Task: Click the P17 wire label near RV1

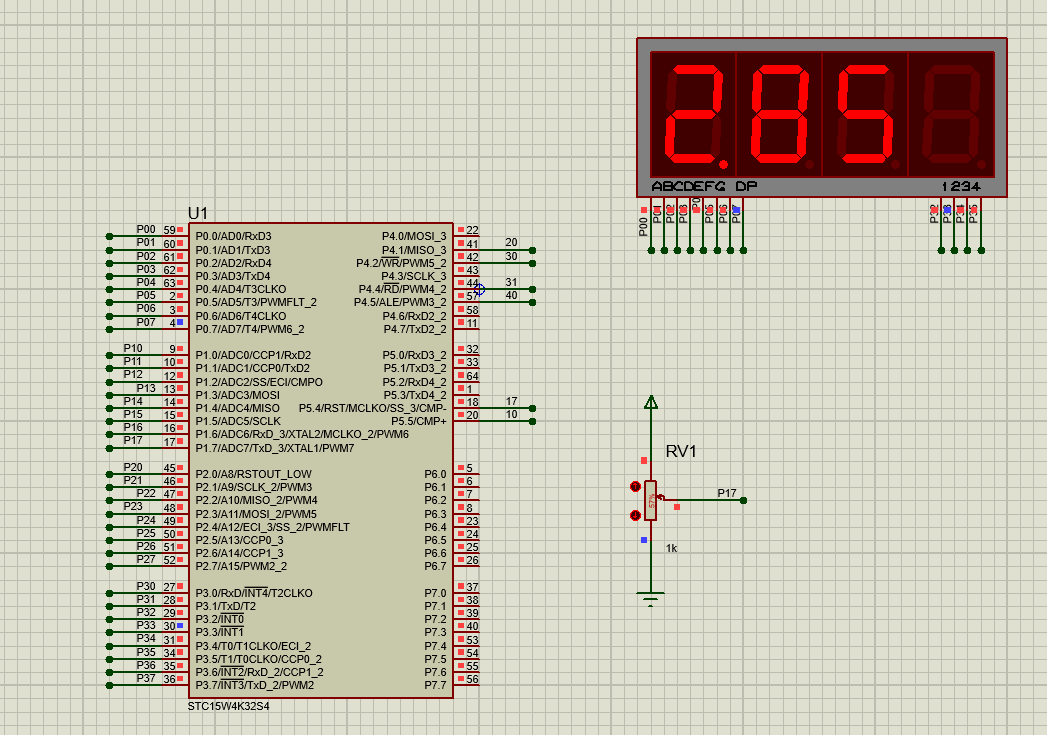Action: click(727, 493)
